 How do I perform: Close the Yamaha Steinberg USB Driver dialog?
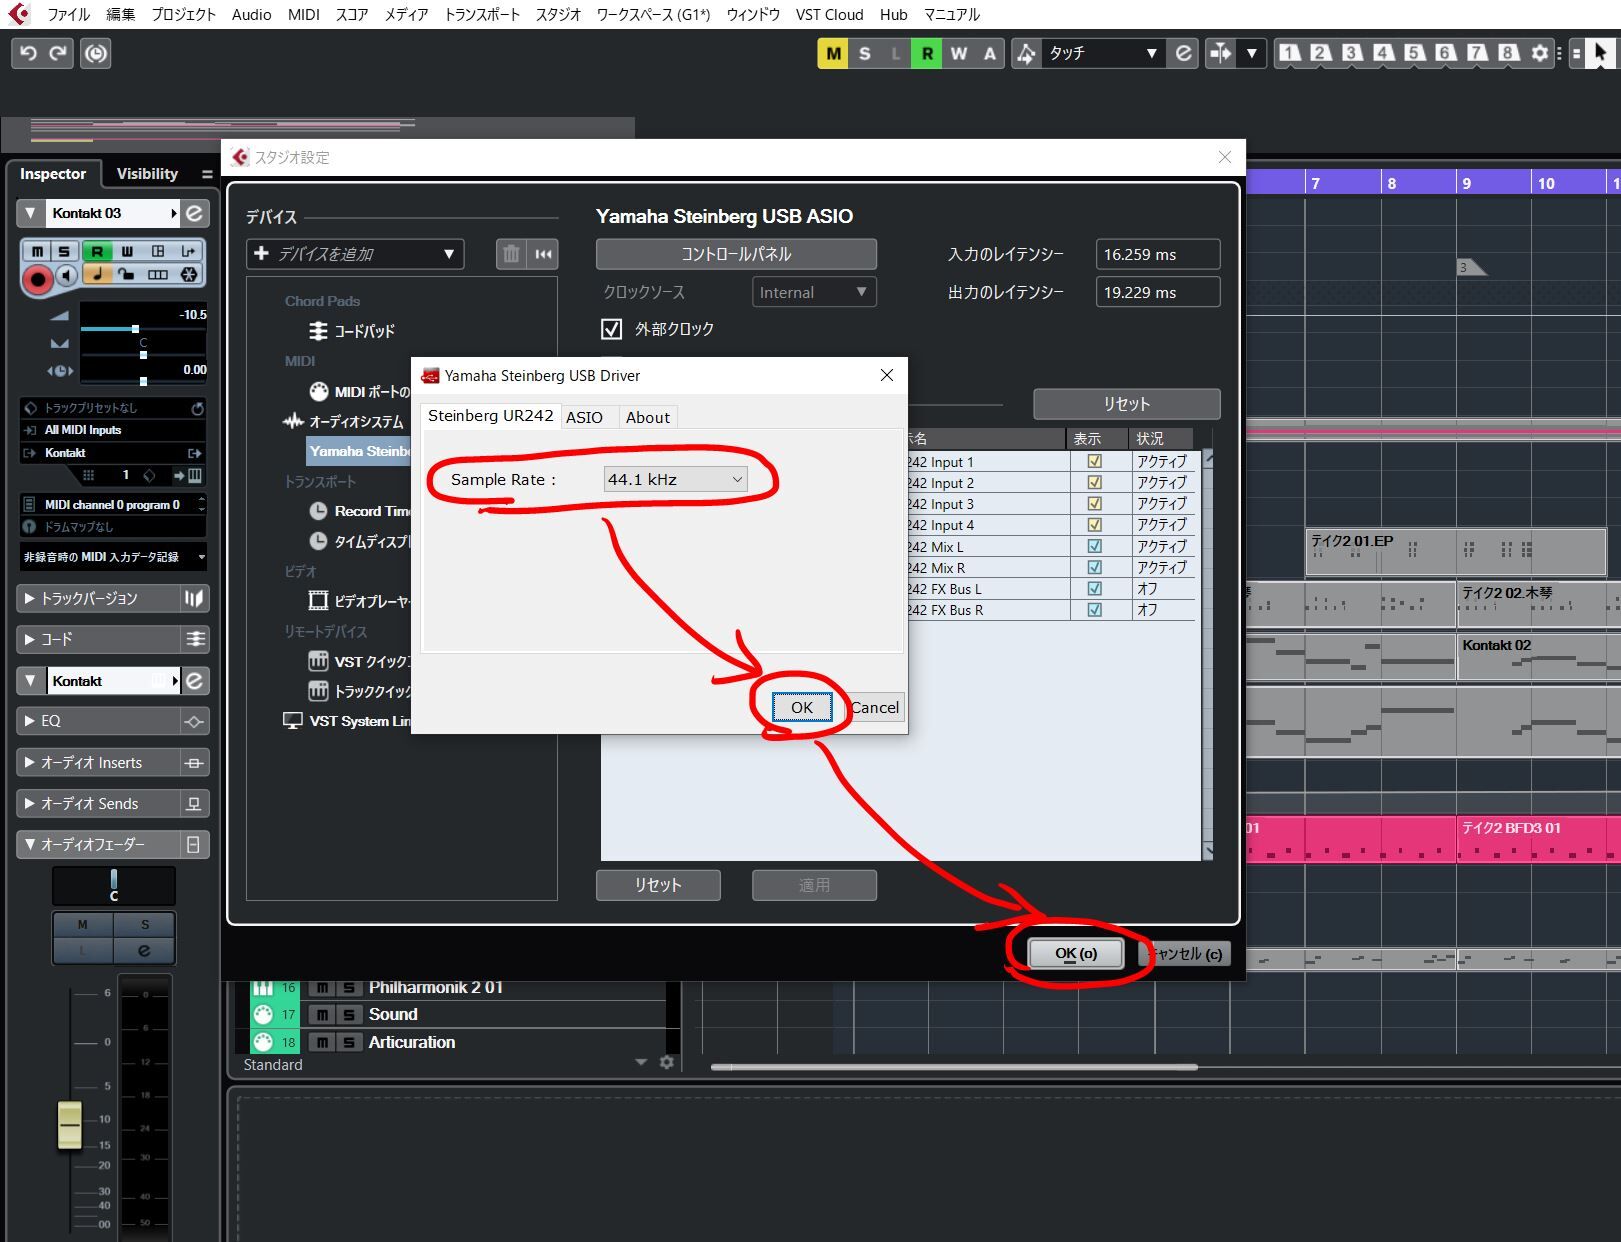[887, 375]
